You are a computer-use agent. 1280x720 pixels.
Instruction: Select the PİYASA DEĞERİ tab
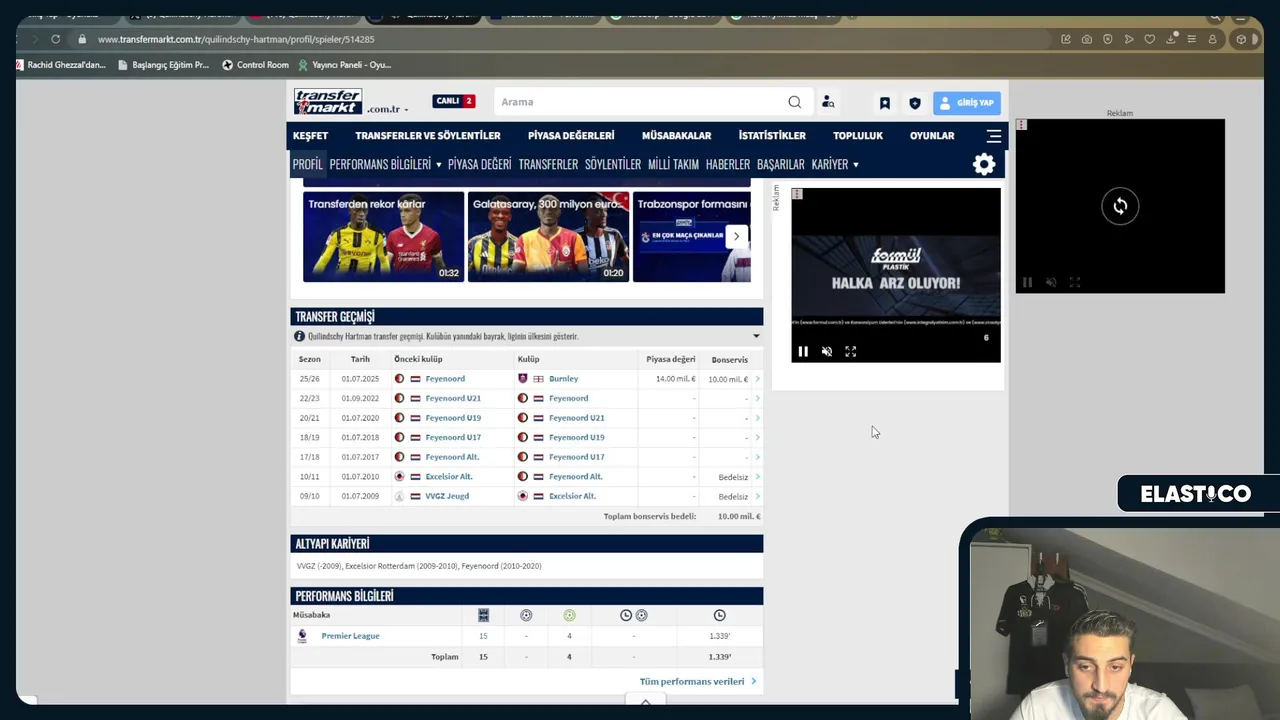(x=479, y=164)
